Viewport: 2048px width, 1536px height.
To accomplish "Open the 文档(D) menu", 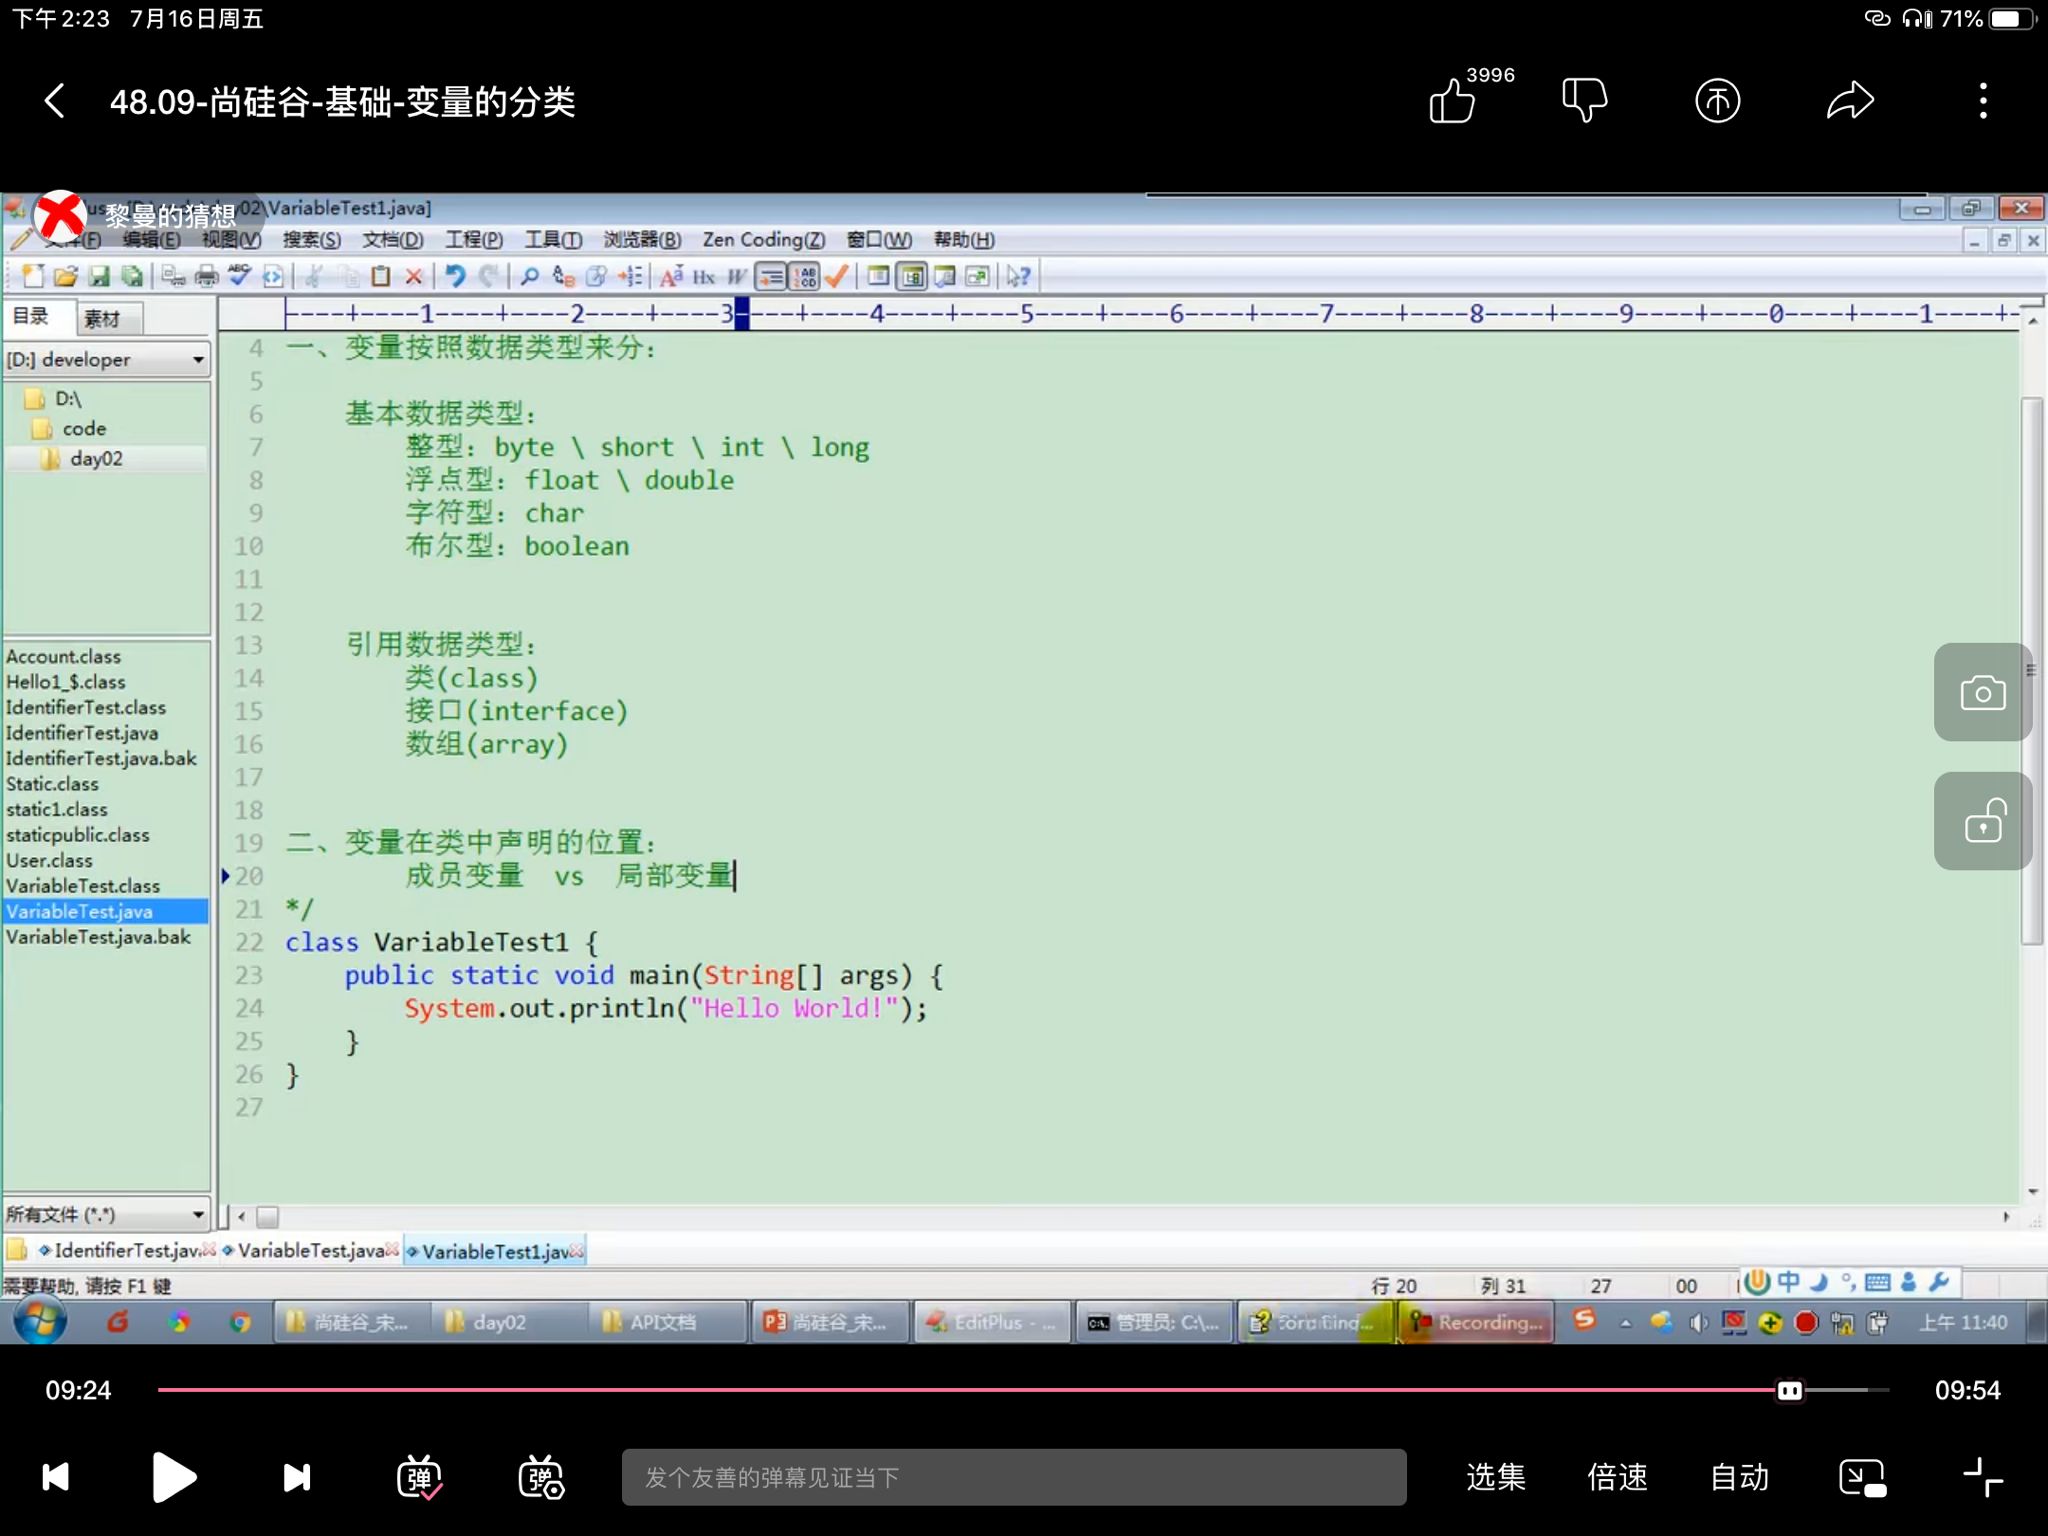I will pyautogui.click(x=393, y=240).
